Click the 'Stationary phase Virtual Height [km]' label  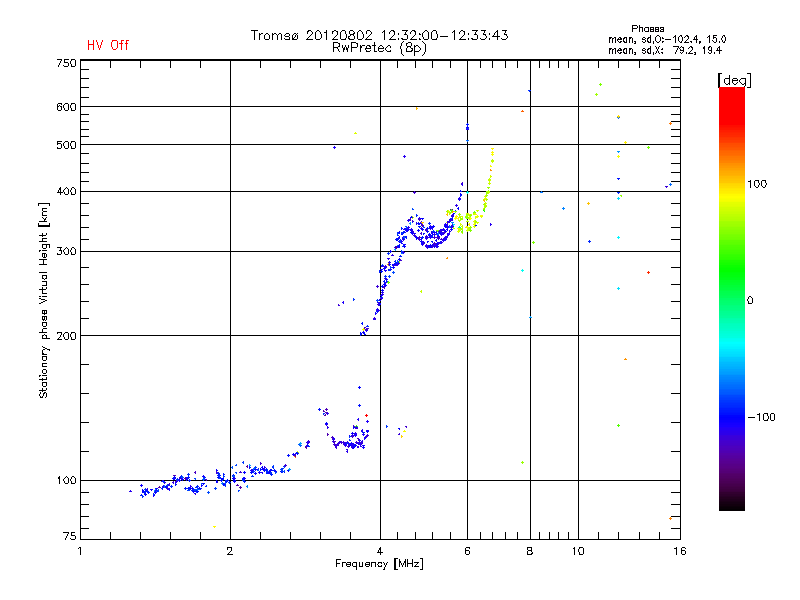tap(43, 300)
